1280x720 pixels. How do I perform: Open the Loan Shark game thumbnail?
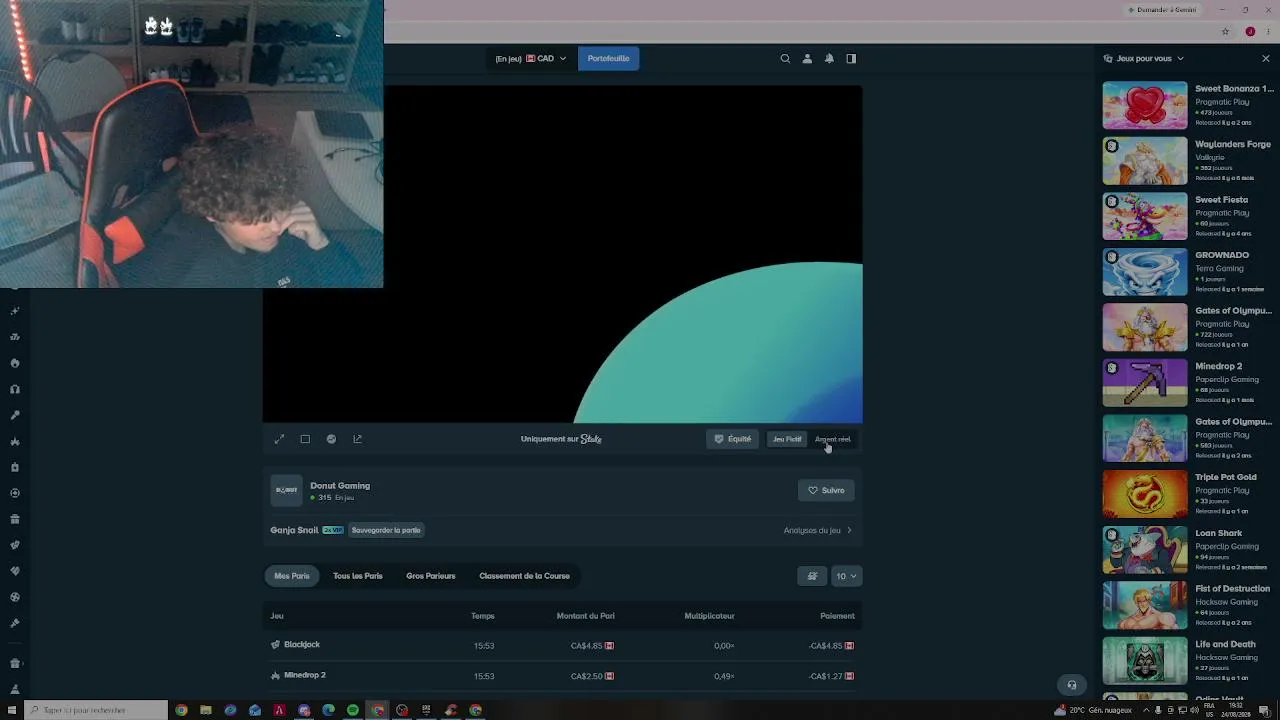coord(1145,550)
